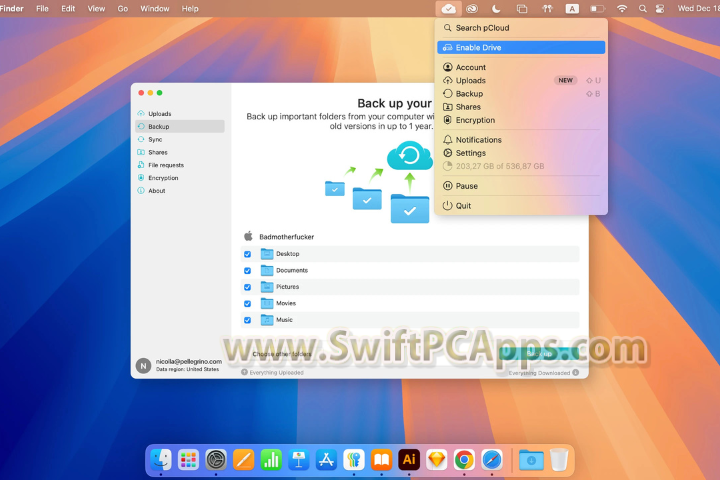Open Google Chrome from the Dock

464,459
